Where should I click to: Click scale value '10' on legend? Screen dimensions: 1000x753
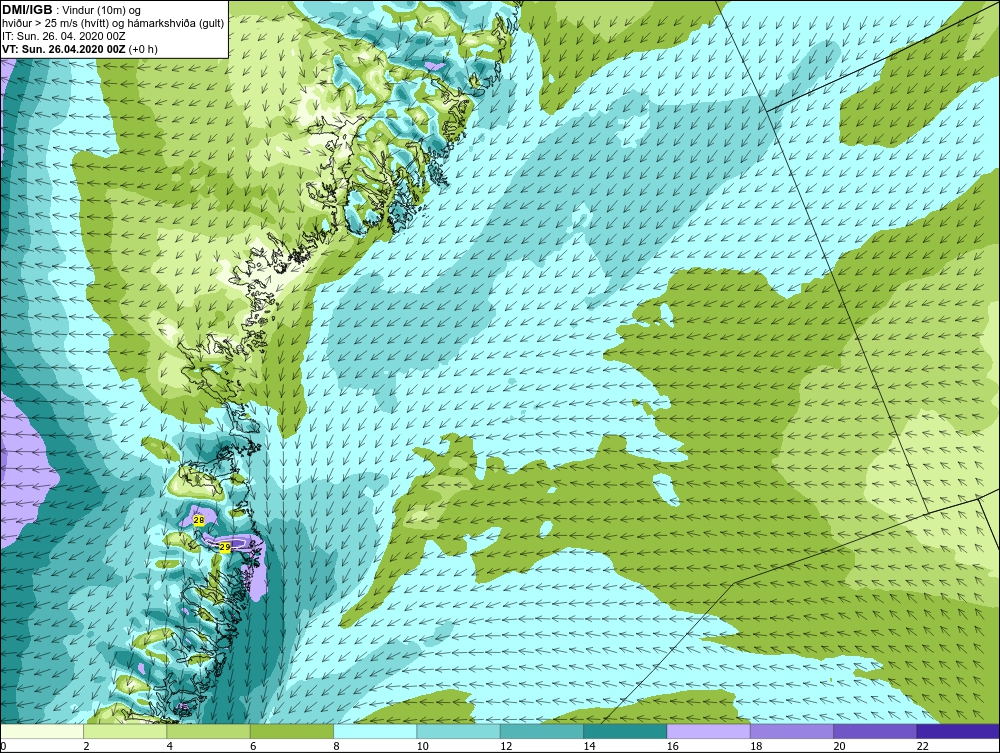pyautogui.click(x=423, y=746)
